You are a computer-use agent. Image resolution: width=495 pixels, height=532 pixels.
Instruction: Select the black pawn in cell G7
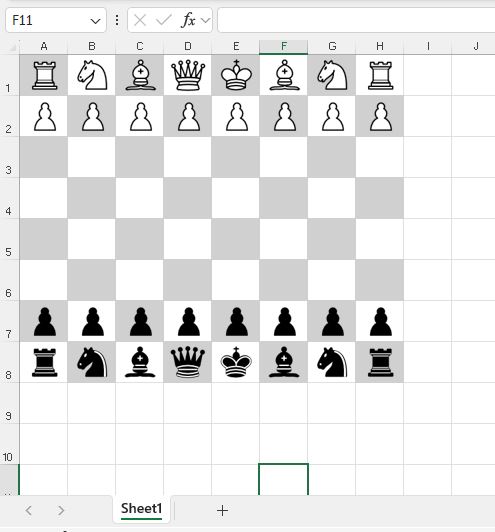[333, 322]
